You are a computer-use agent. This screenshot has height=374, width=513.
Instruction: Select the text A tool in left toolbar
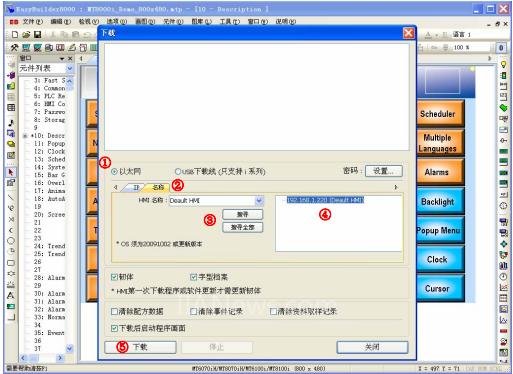[11, 295]
